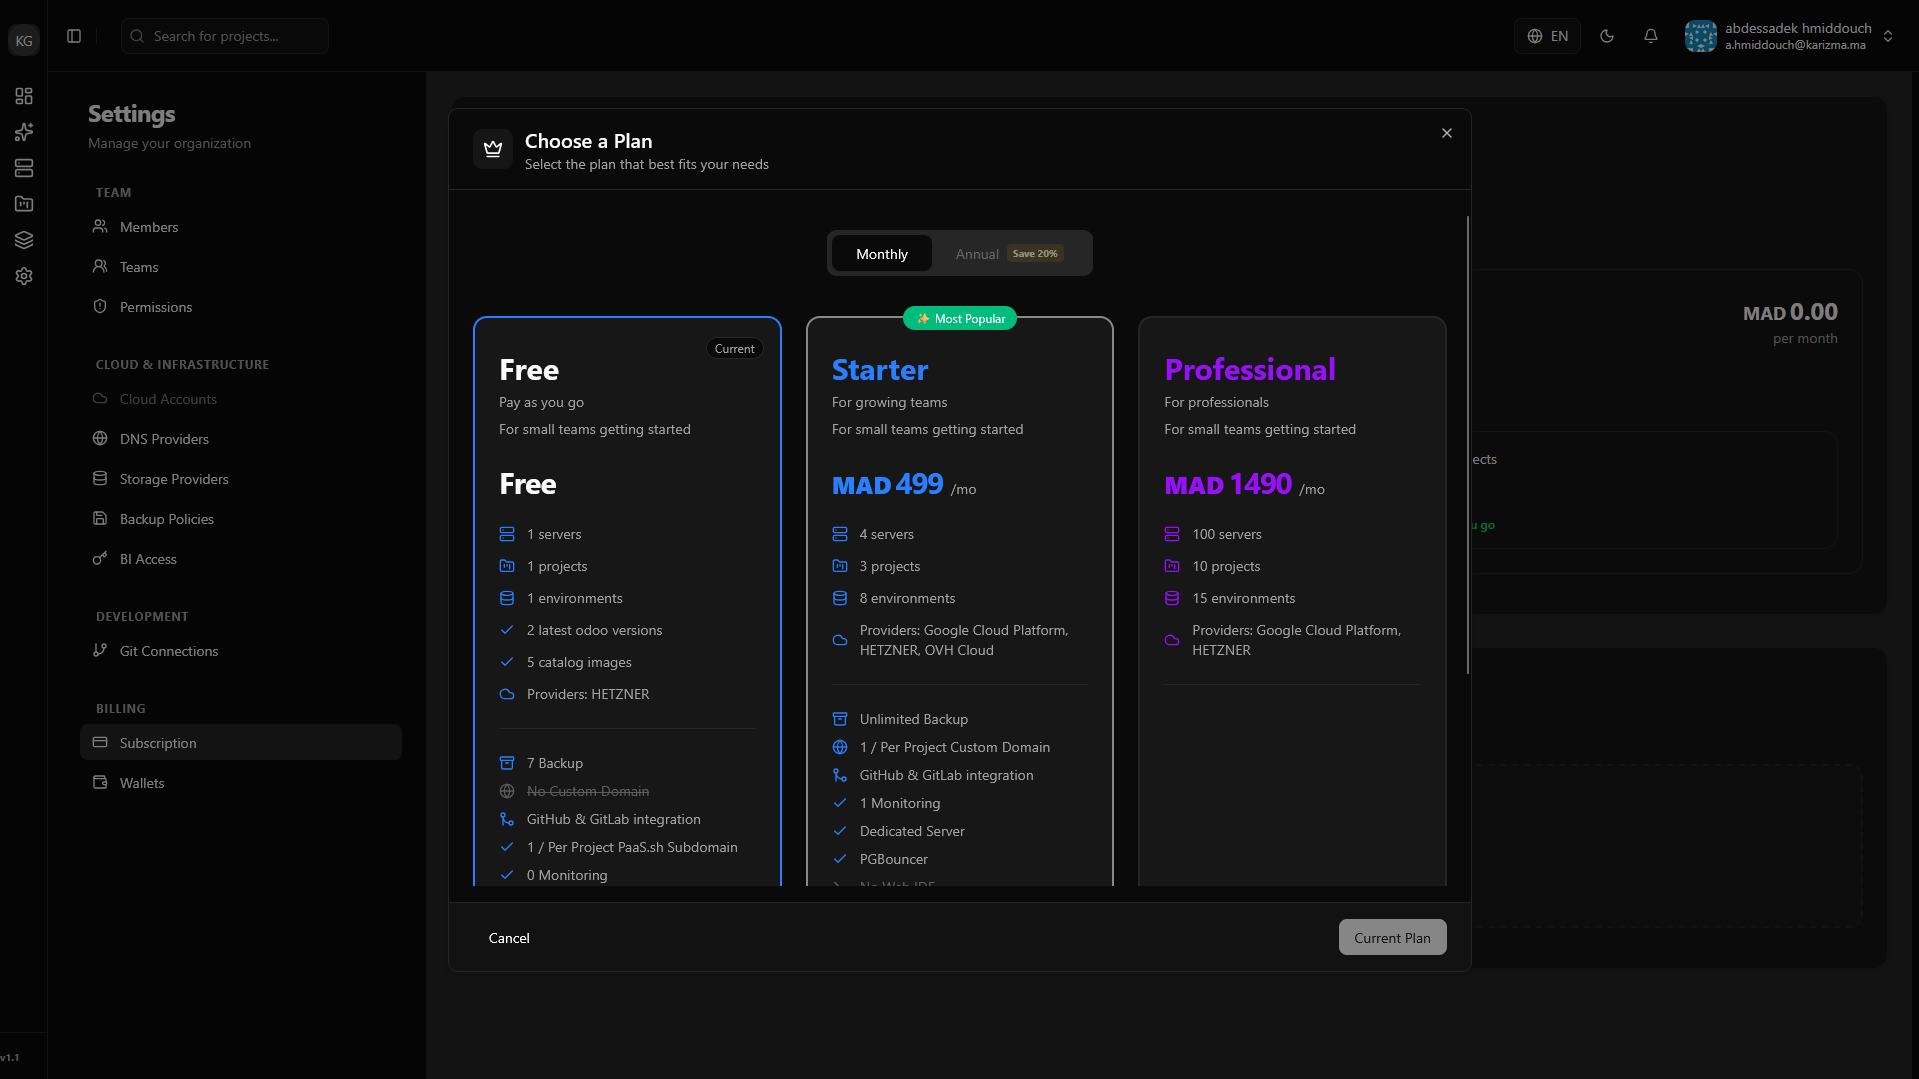Collapse the sidebar panel toggle icon
The height and width of the screenshot is (1079, 1919).
(x=74, y=36)
